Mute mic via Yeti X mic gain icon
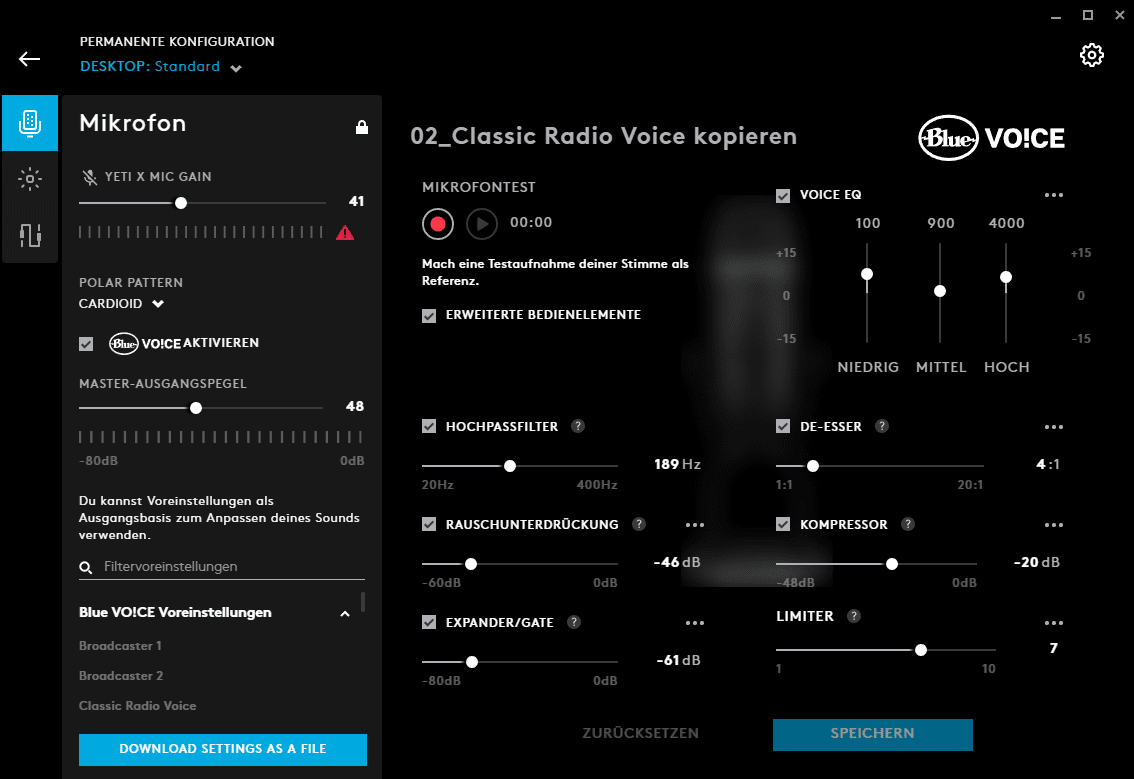1134x779 pixels. pos(90,176)
